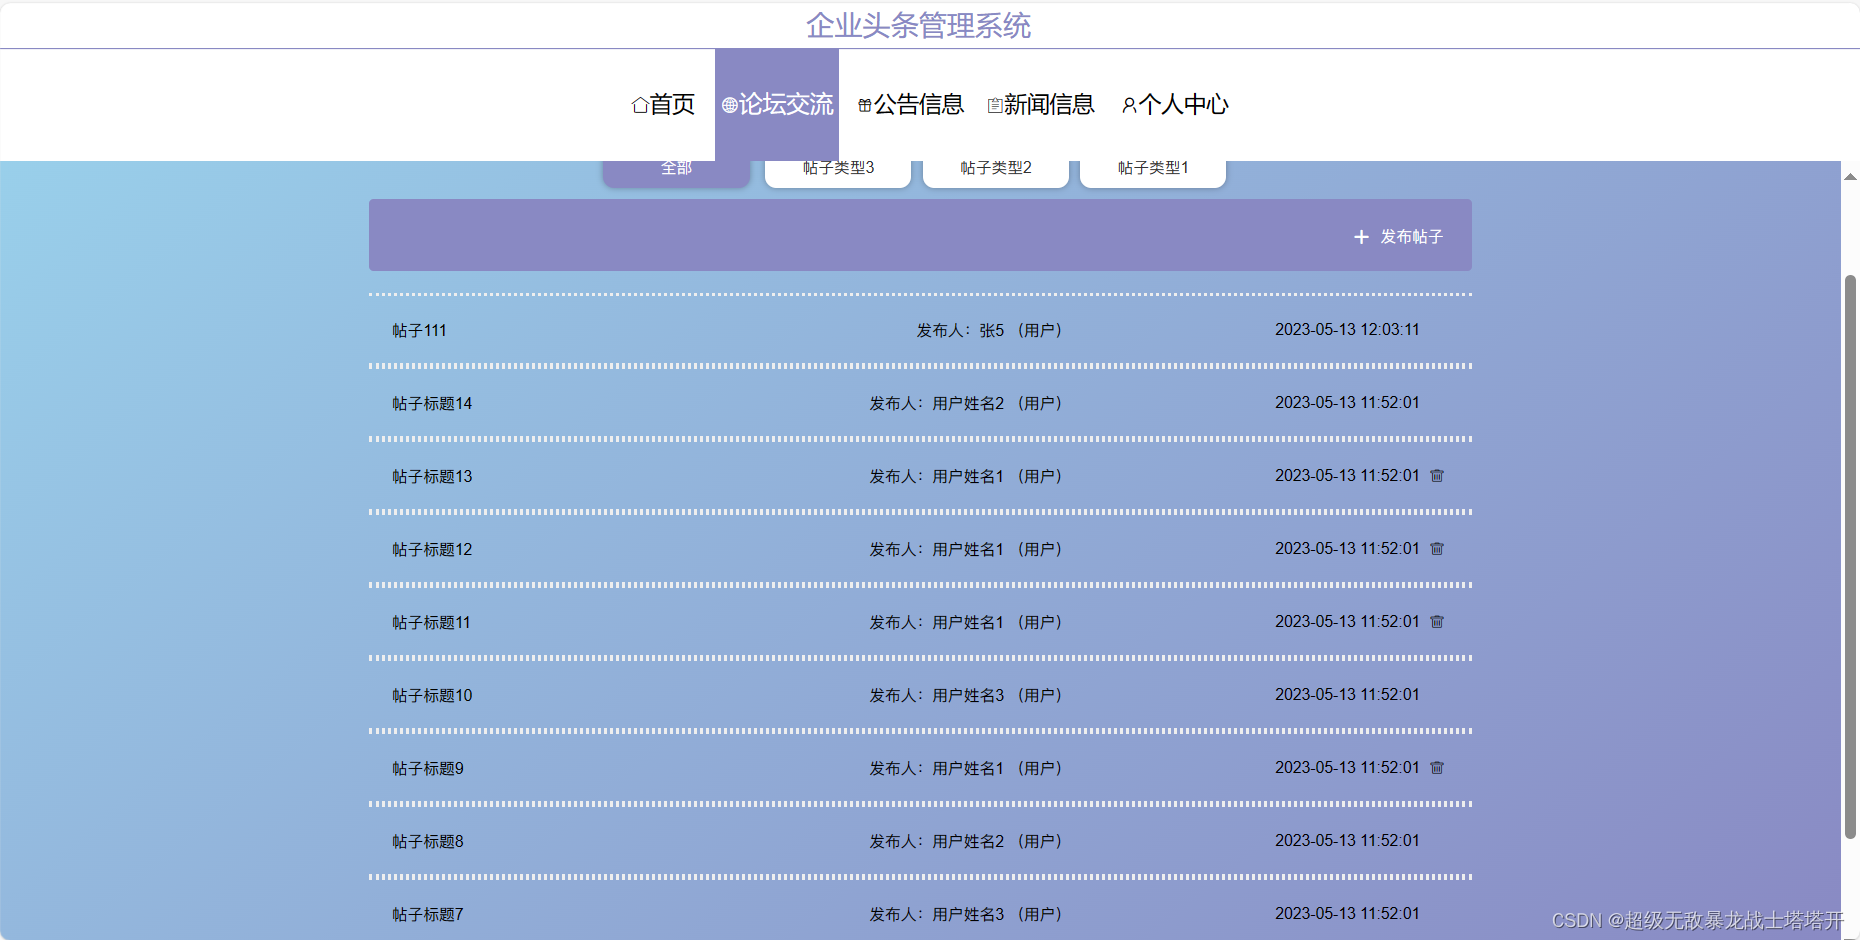Viewport: 1860px width, 940px height.
Task: Filter by 帖子类型3 tab
Action: pos(838,173)
